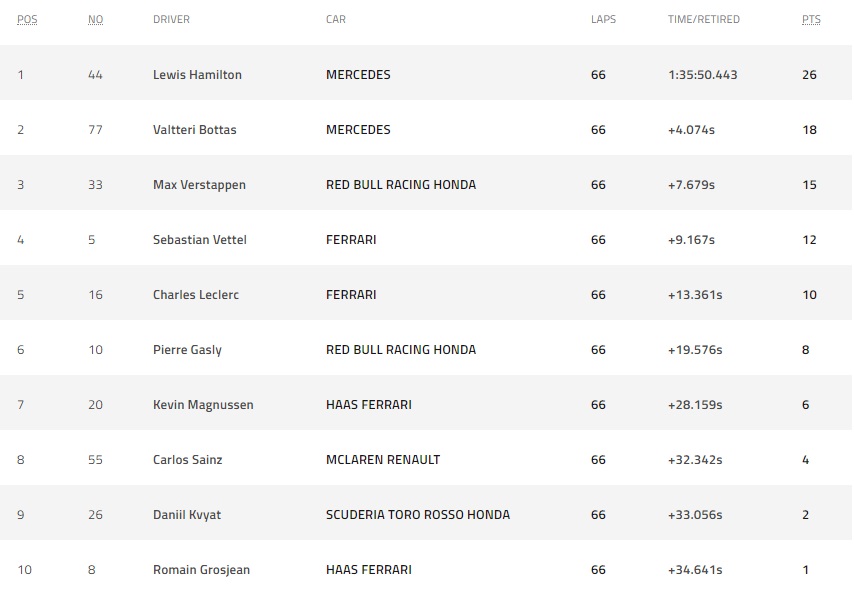Open Lewis Hamilton driver link
Screen dimensions: 854x592
tap(197, 75)
